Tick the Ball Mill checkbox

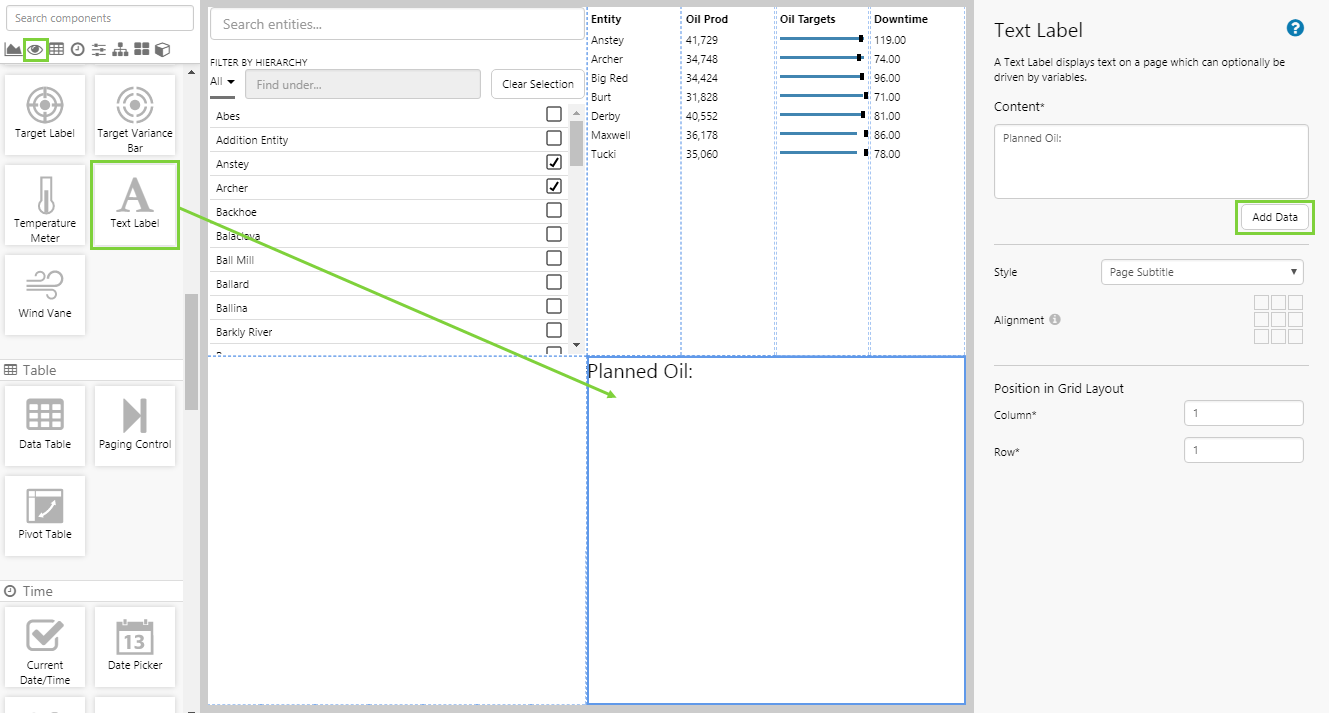tap(554, 258)
